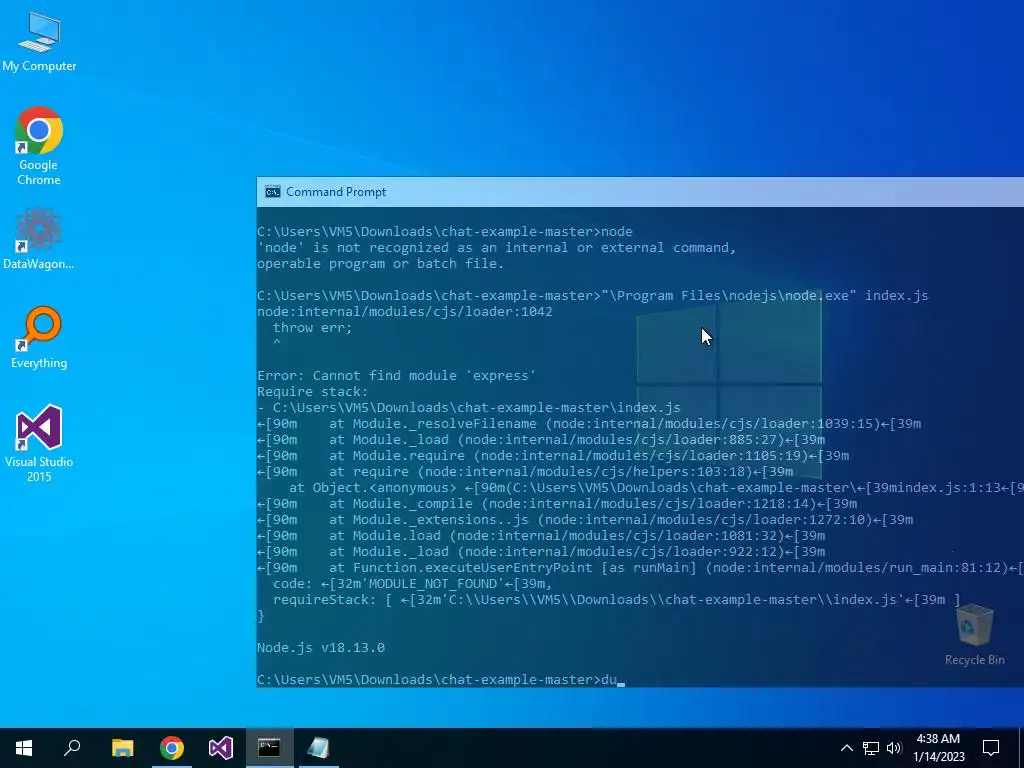Click the Command Prompt title bar icon

pyautogui.click(x=272, y=191)
